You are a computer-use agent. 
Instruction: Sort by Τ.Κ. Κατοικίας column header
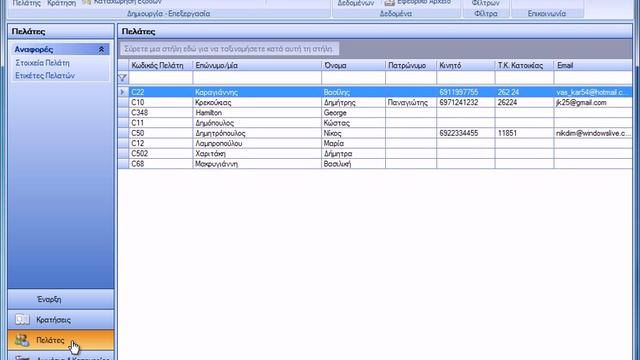click(x=524, y=65)
